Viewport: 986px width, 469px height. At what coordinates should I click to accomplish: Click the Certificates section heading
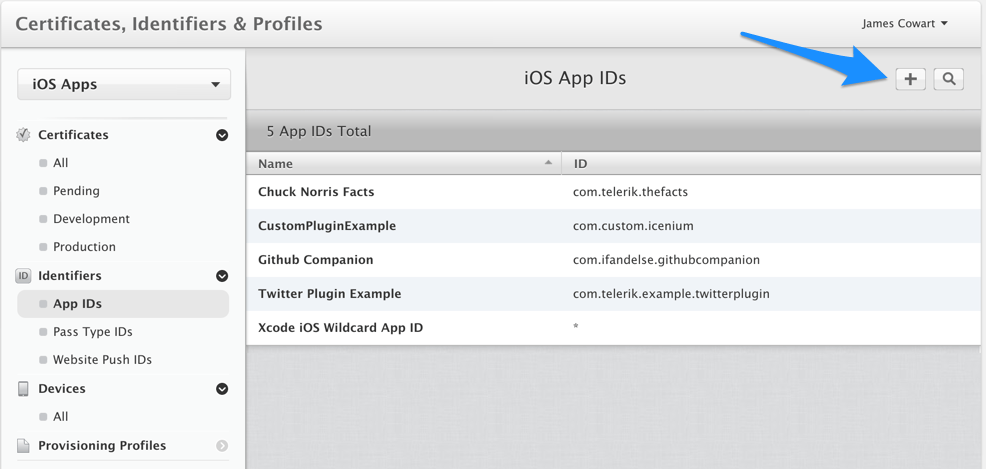click(x=73, y=135)
